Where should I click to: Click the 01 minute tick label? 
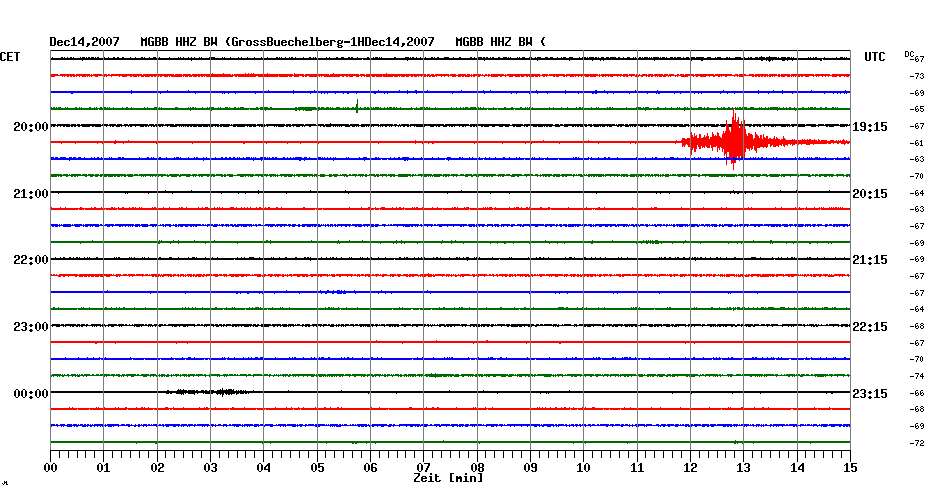[x=104, y=468]
